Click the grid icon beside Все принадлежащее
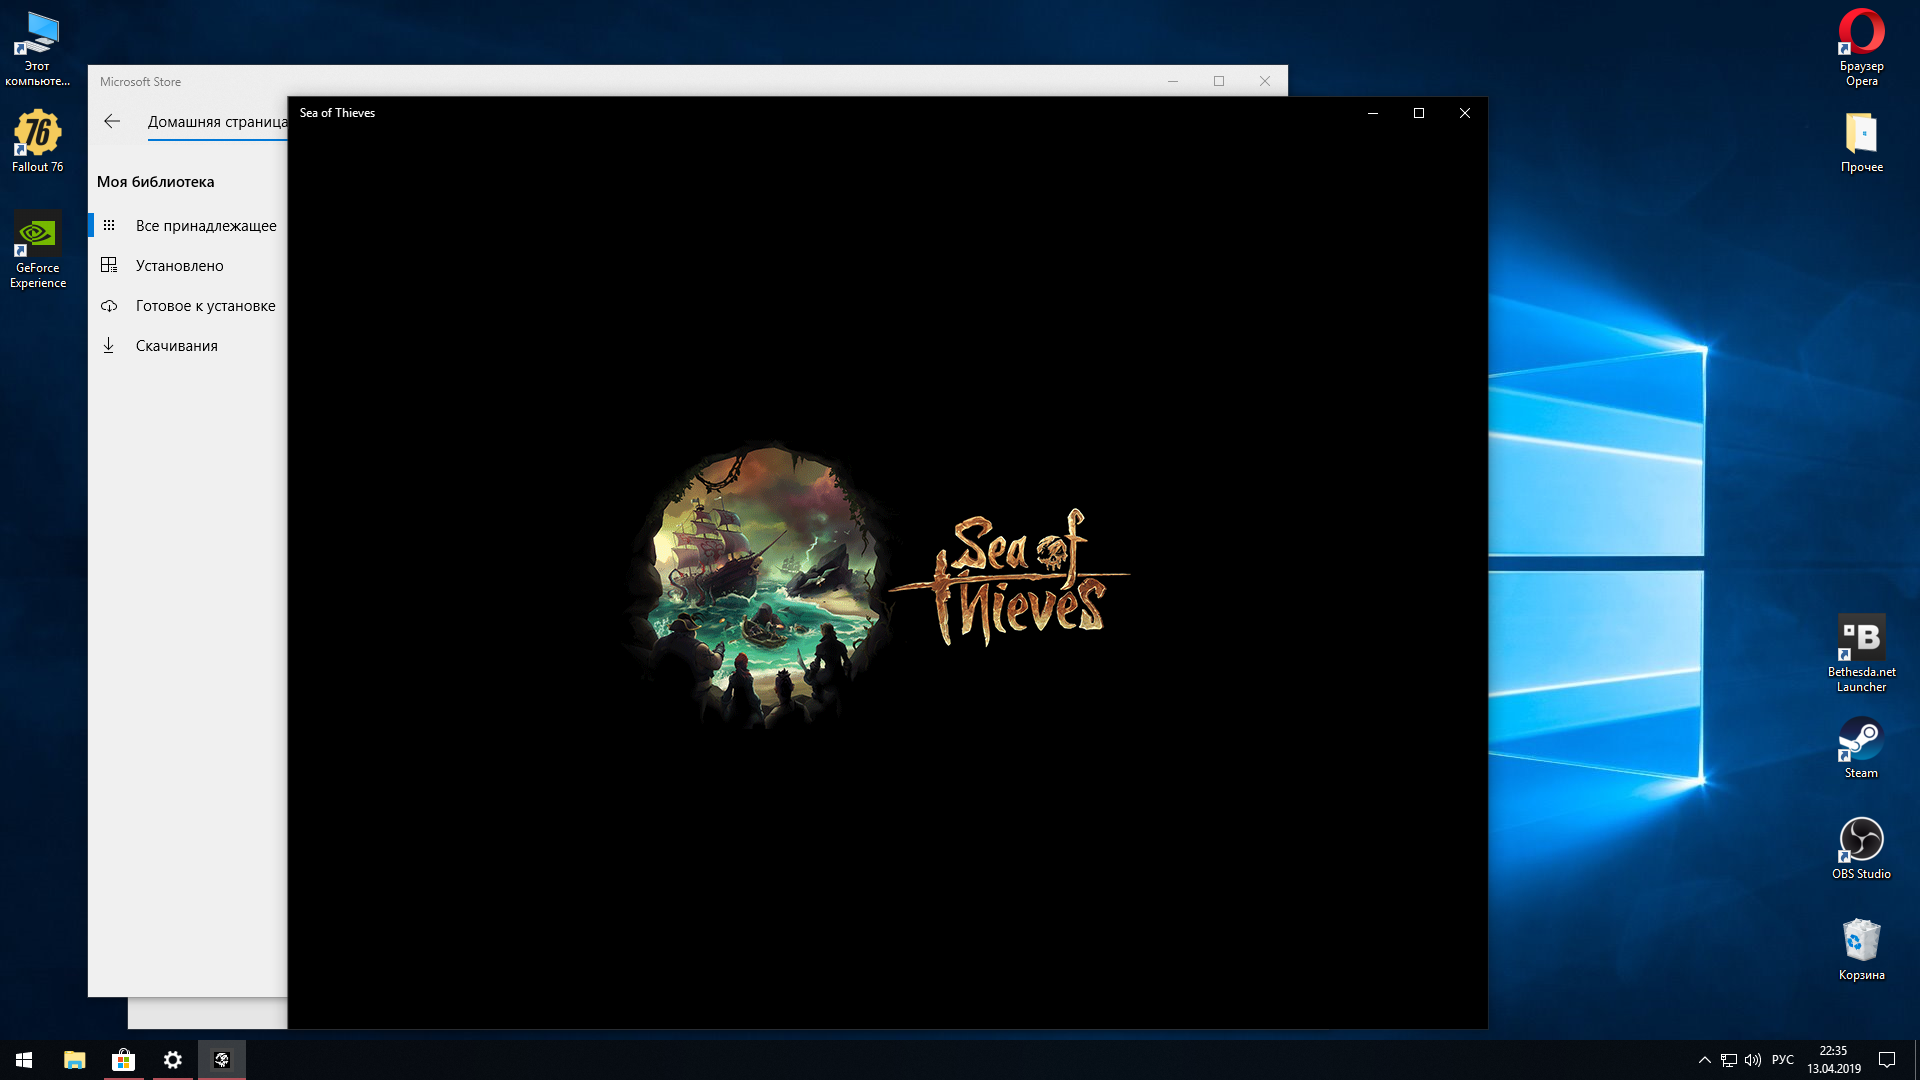The width and height of the screenshot is (1920, 1080). click(x=109, y=226)
